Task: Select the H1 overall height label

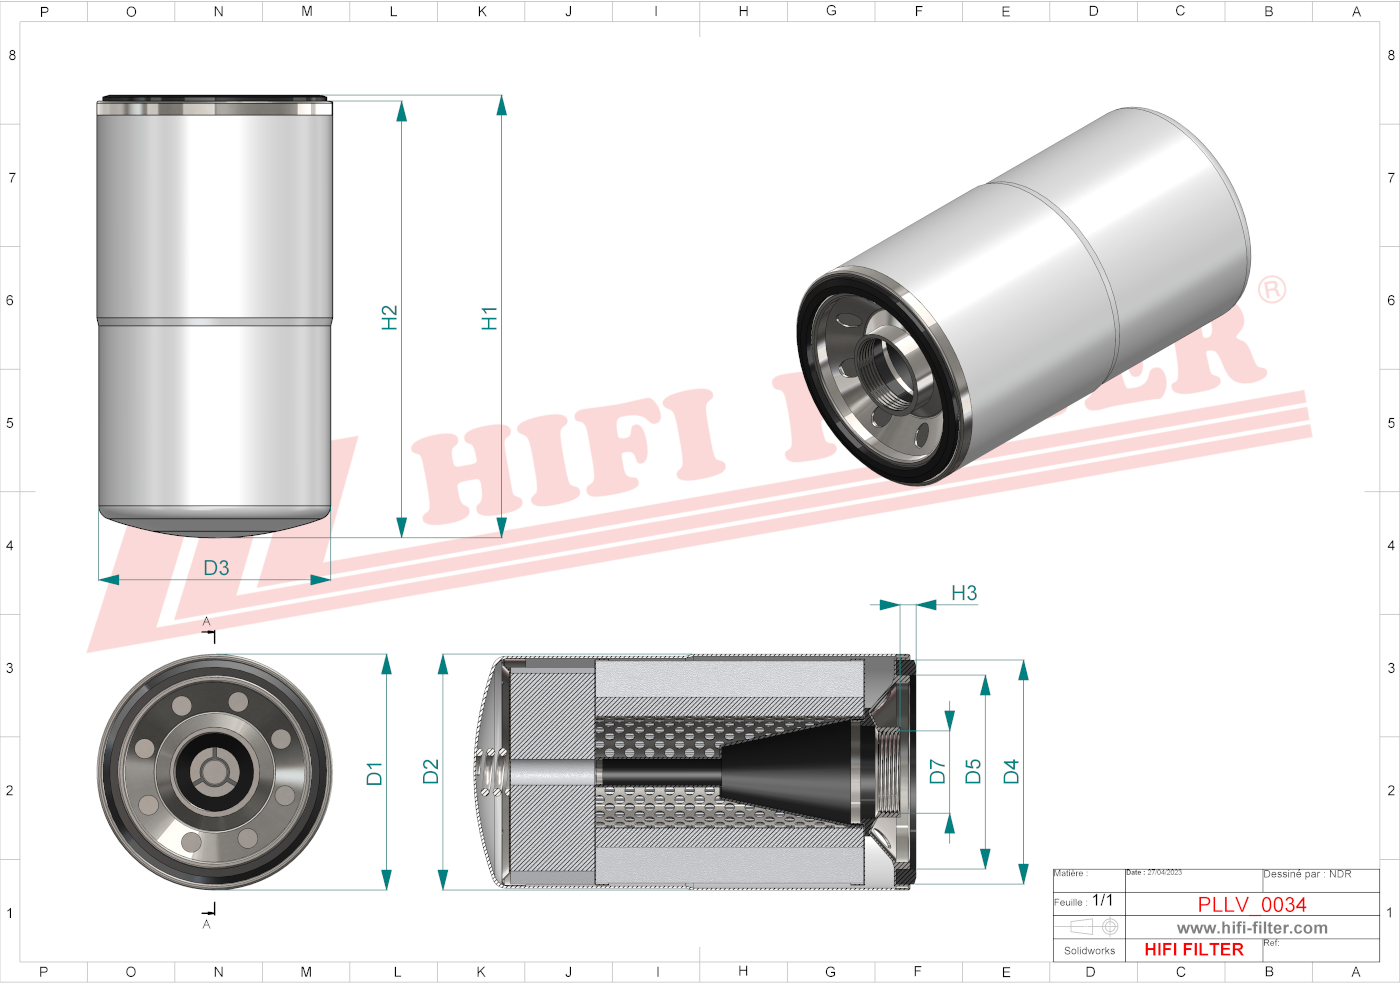Action: pos(489,318)
